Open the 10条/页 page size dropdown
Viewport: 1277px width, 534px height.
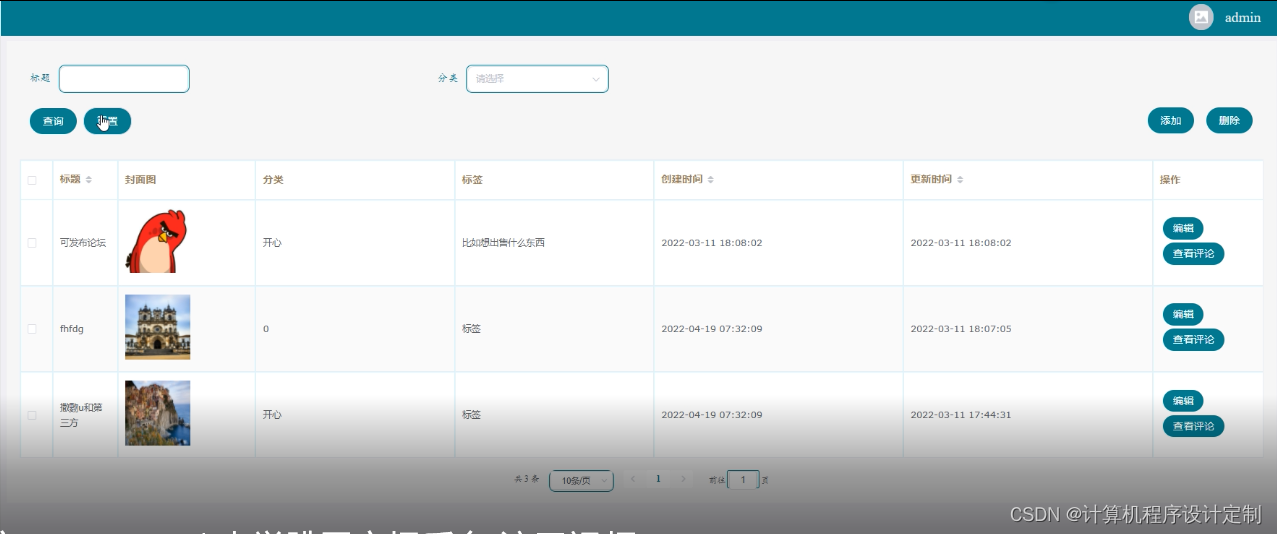(581, 481)
